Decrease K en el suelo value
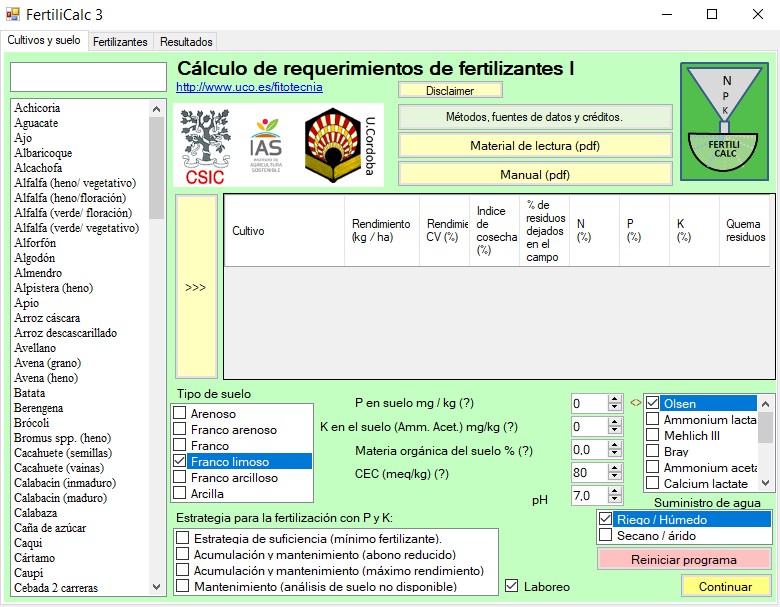 pos(615,430)
